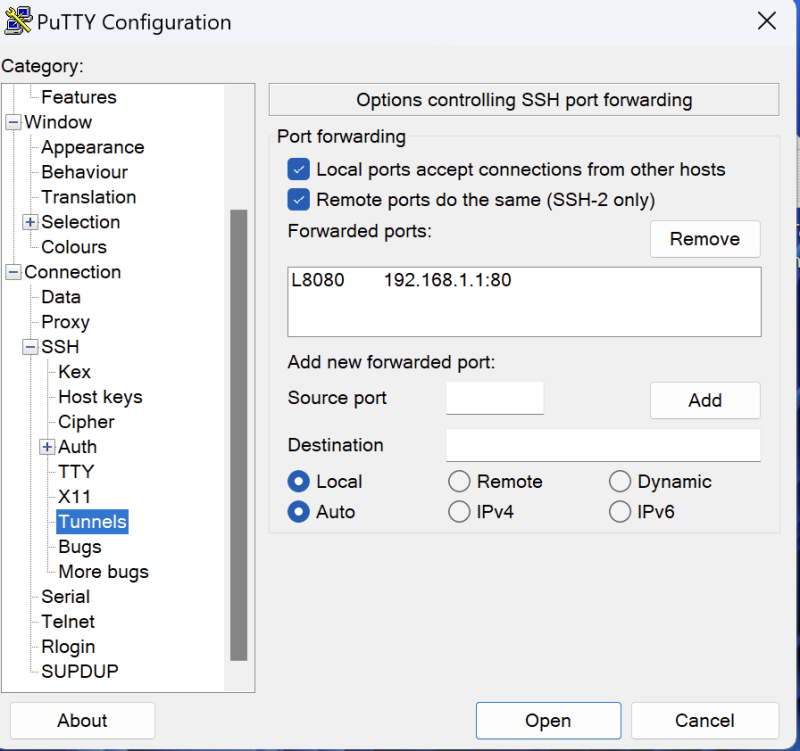Select the Remote radio button

[x=459, y=482]
